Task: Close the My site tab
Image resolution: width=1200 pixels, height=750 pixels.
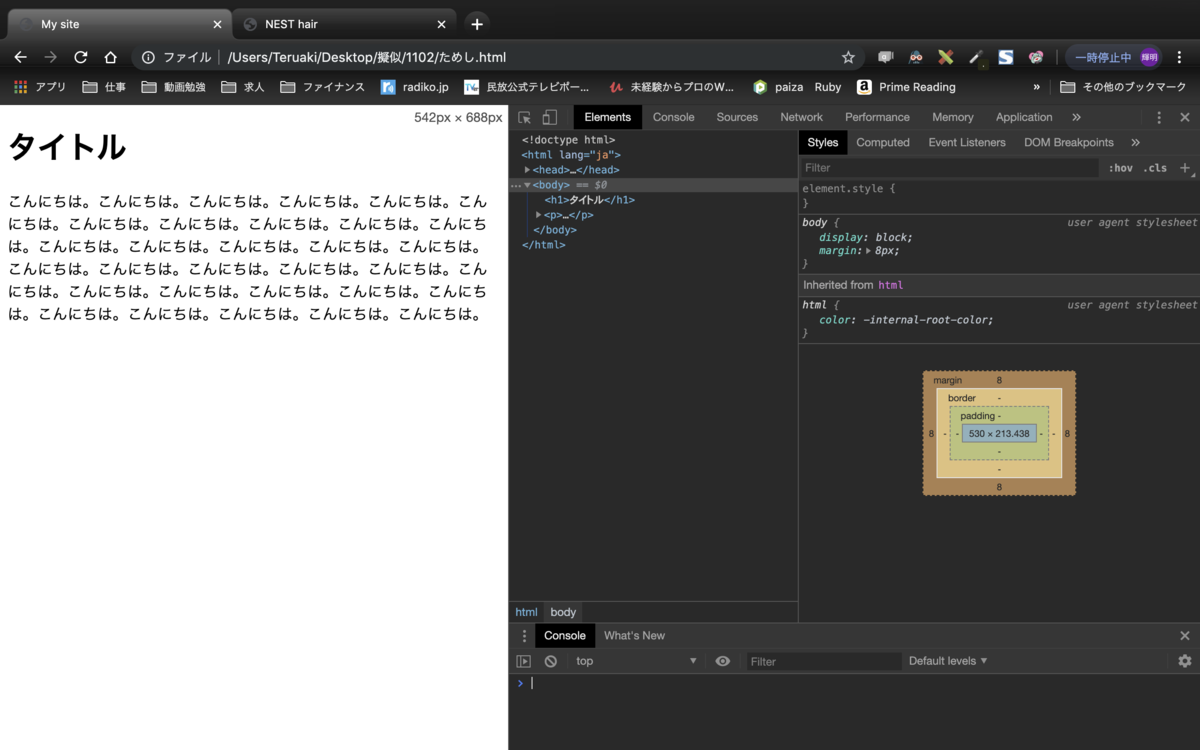Action: [x=218, y=24]
